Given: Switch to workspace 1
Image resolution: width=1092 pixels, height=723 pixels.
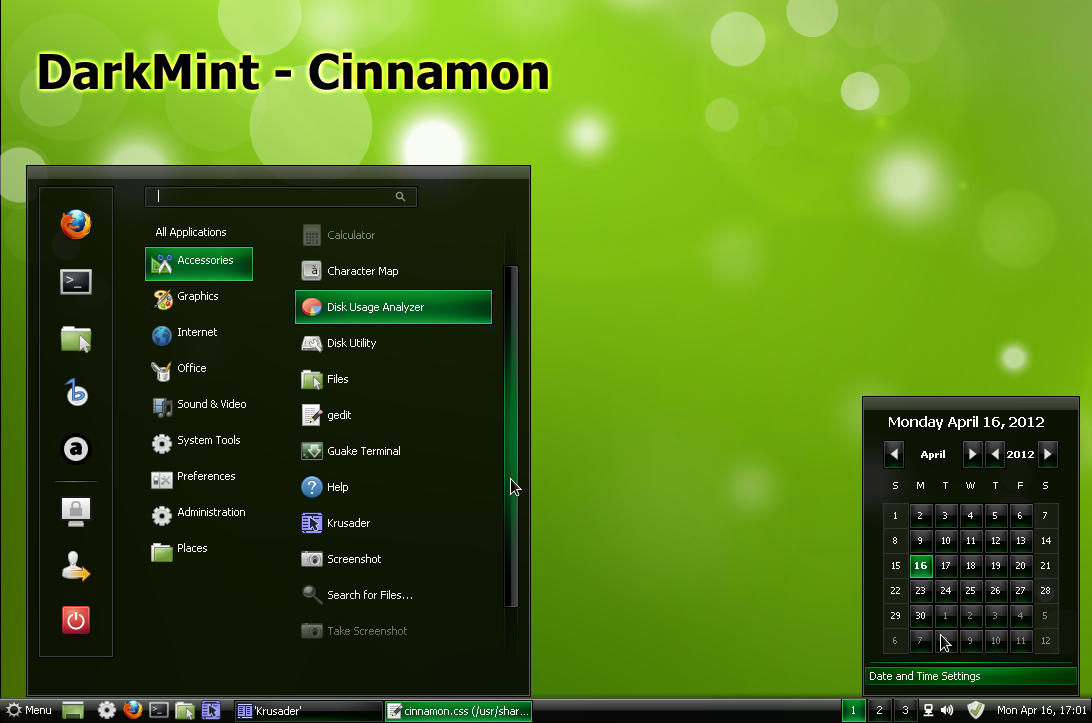Looking at the screenshot, I should [854, 710].
